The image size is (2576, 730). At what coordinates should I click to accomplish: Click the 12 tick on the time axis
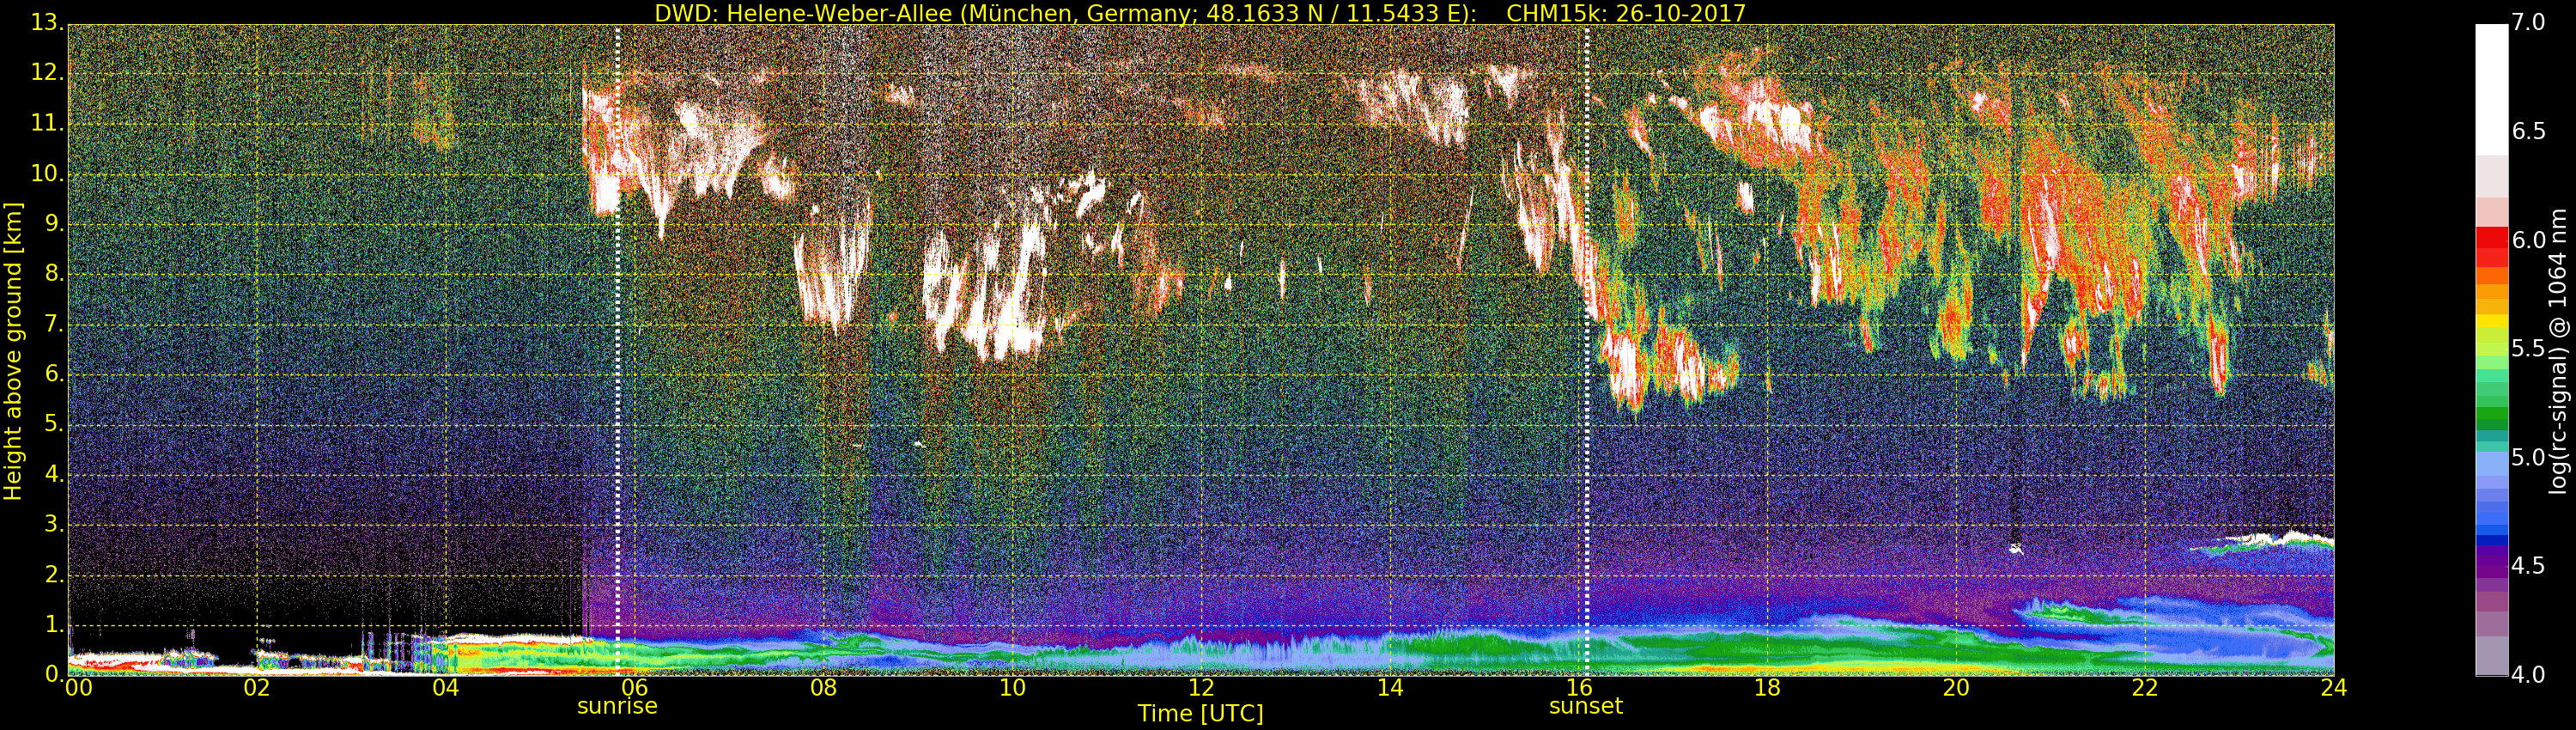tap(1201, 688)
